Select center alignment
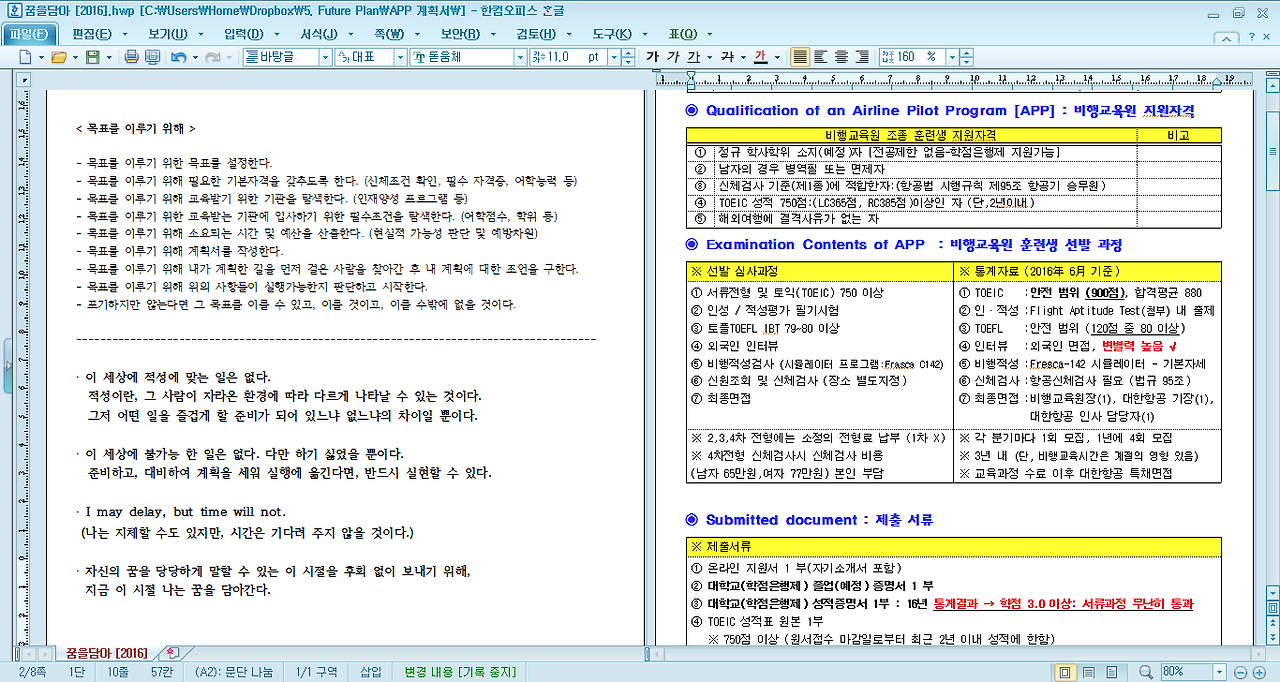The width and height of the screenshot is (1280, 682). click(x=840, y=57)
